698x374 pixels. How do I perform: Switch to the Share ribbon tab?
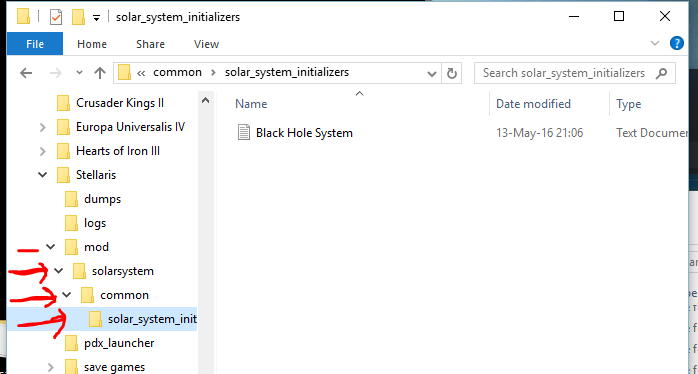[150, 44]
